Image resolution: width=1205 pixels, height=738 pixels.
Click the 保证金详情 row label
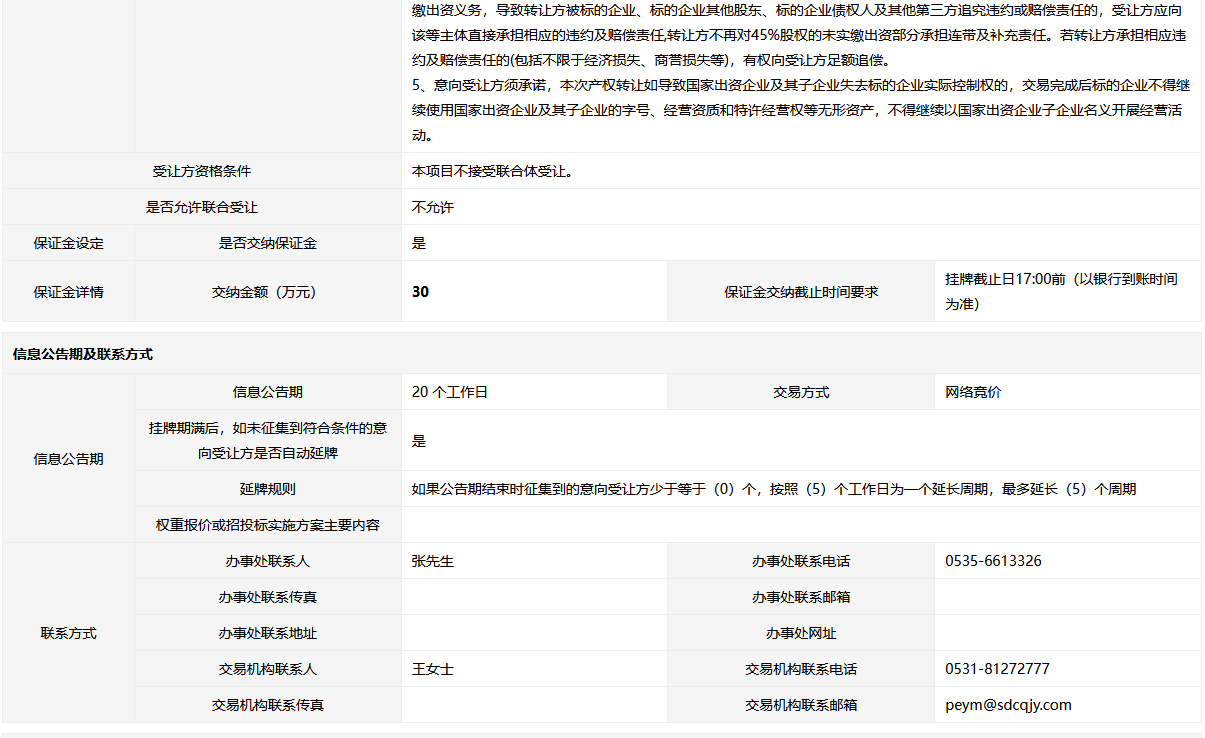[x=68, y=292]
